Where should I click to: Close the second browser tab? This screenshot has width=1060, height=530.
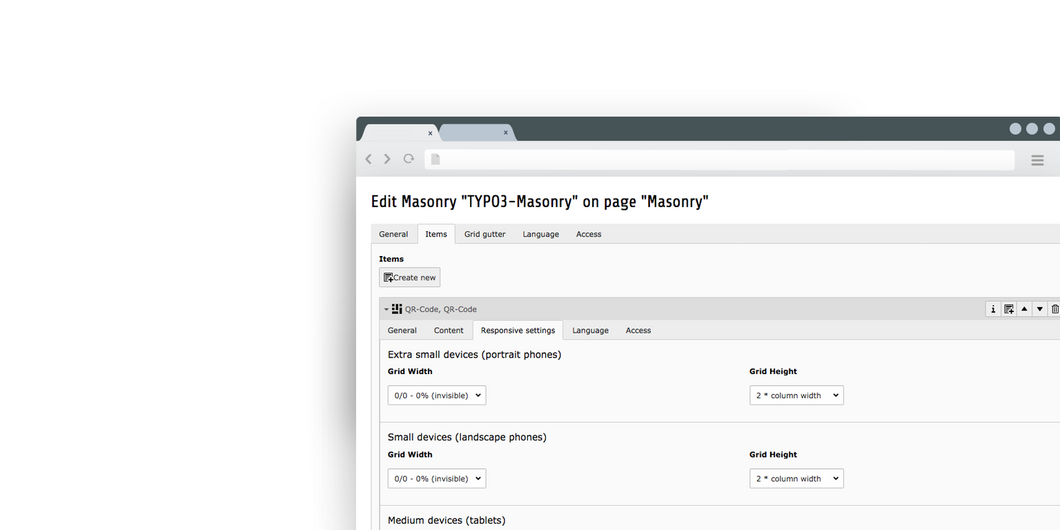pyautogui.click(x=506, y=133)
